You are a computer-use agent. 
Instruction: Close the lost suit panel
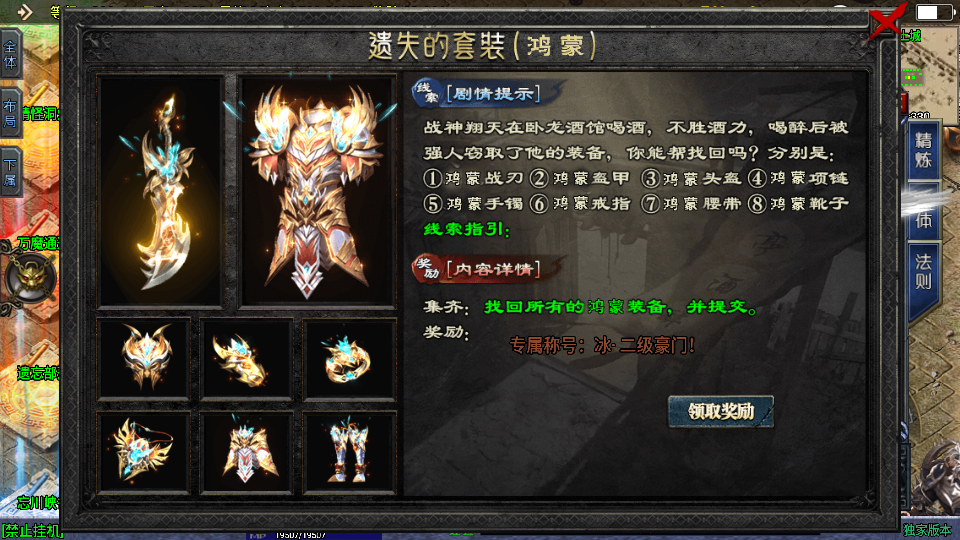point(887,20)
